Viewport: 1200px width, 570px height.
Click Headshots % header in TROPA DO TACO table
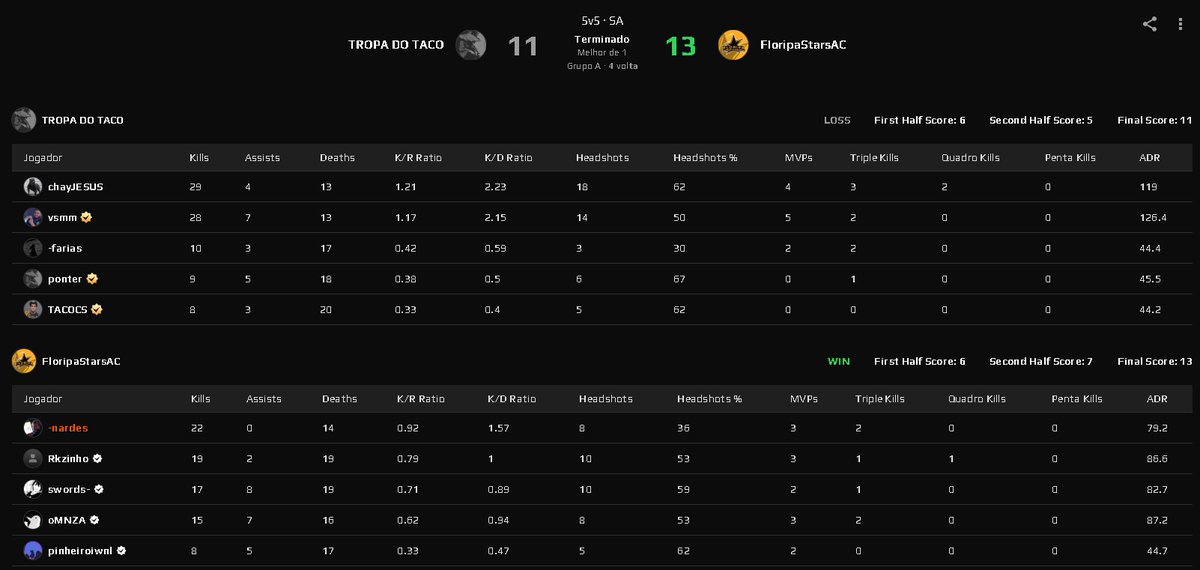click(x=706, y=158)
